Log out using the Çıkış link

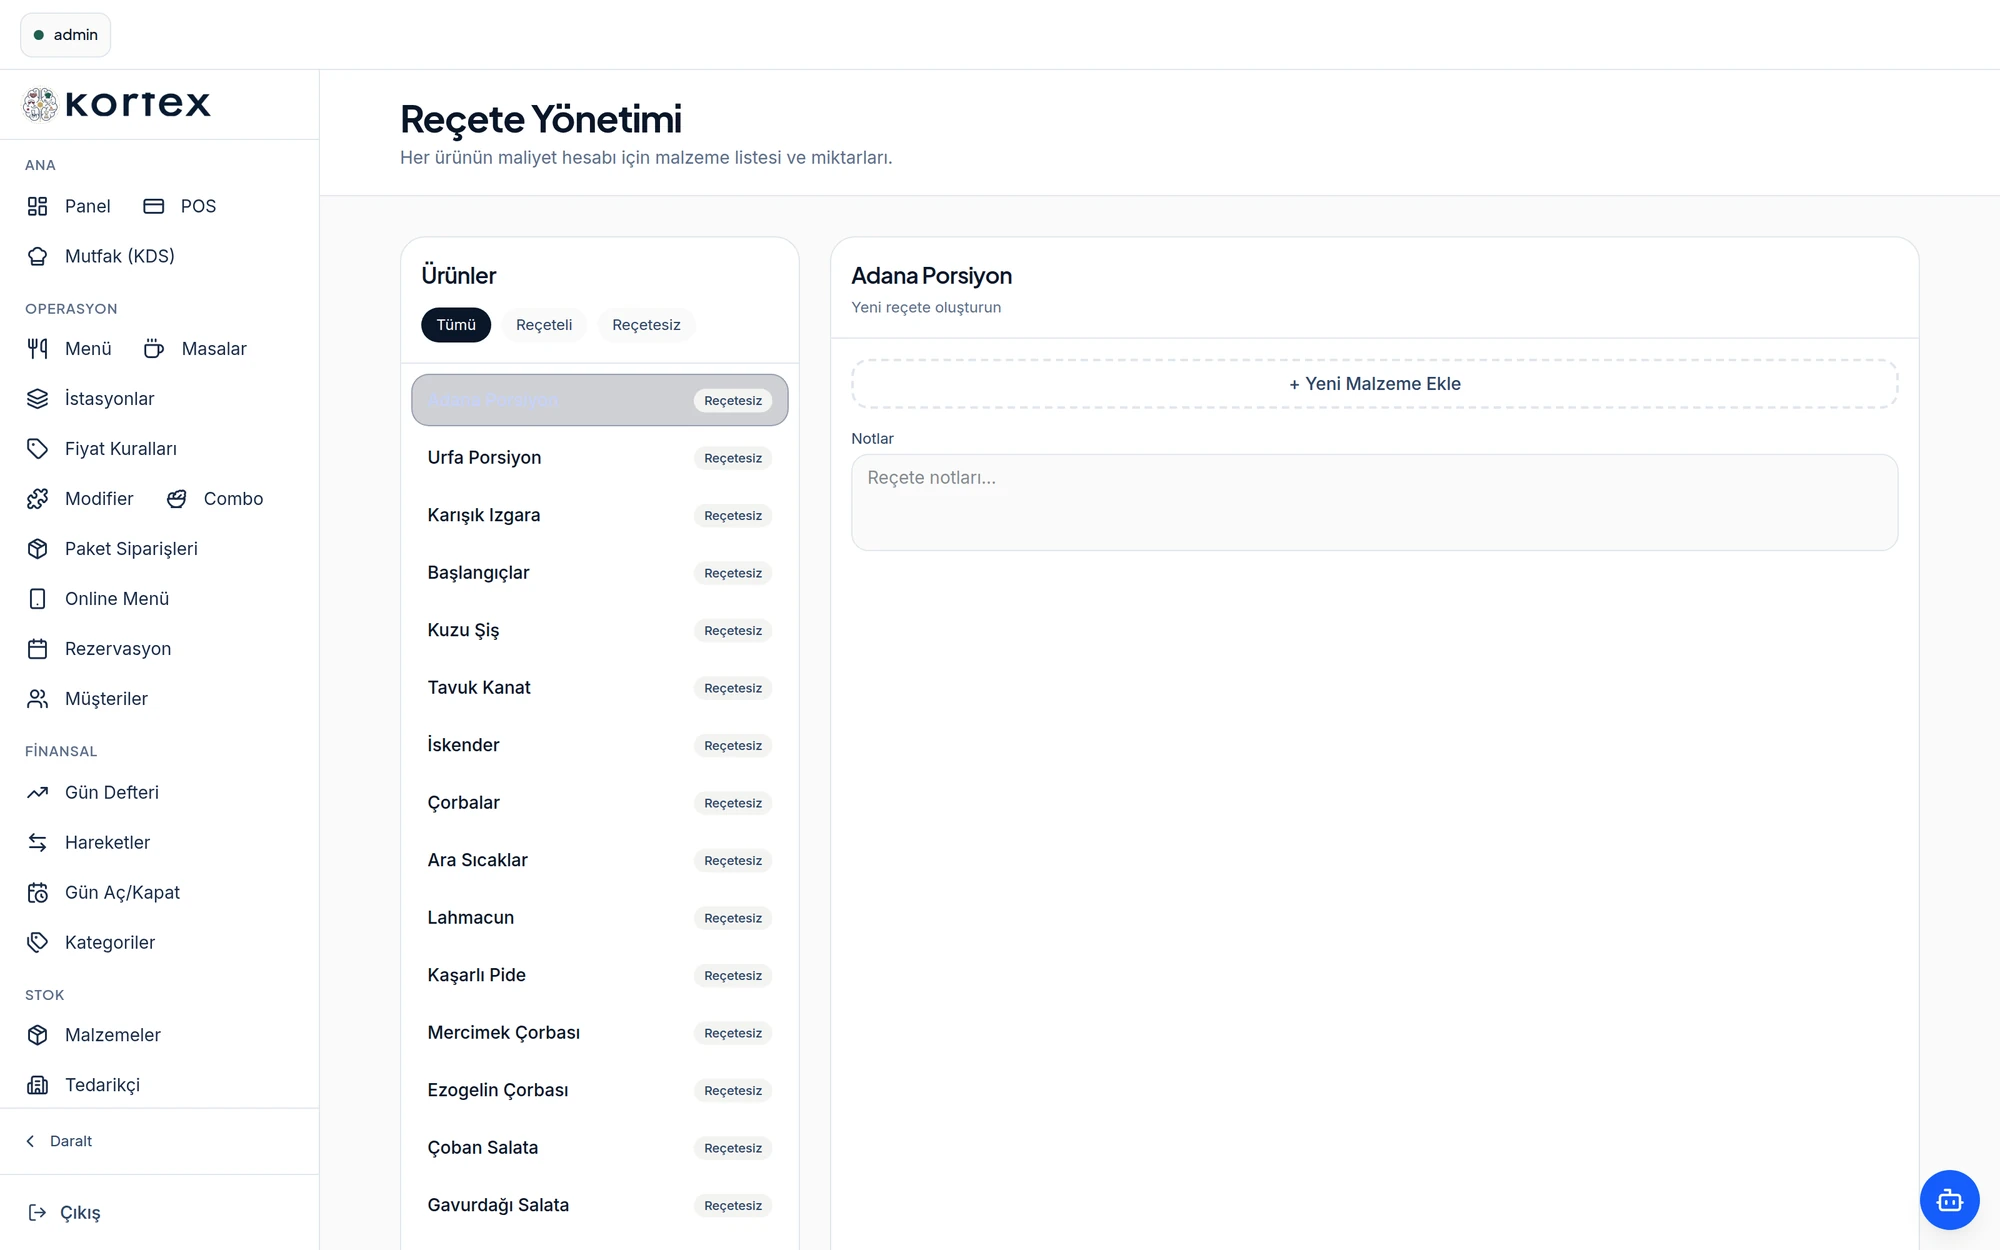80,1213
